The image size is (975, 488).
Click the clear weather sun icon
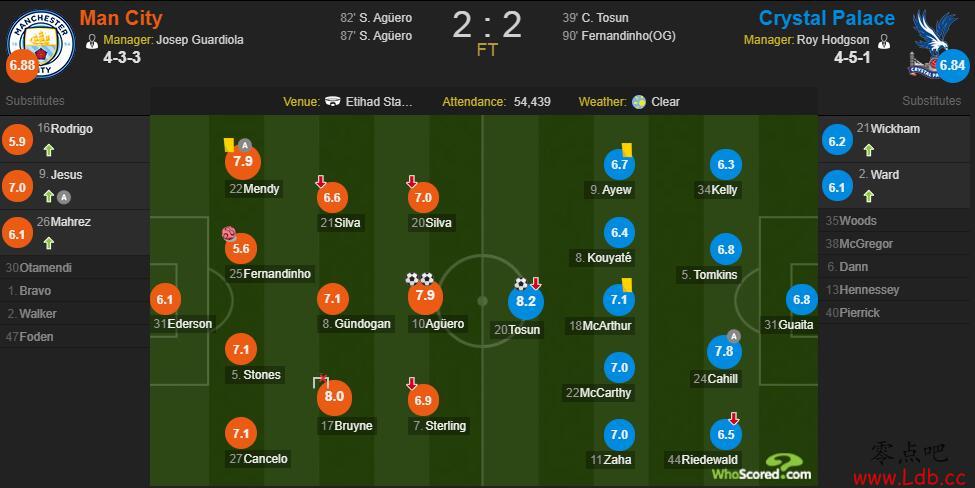point(639,102)
